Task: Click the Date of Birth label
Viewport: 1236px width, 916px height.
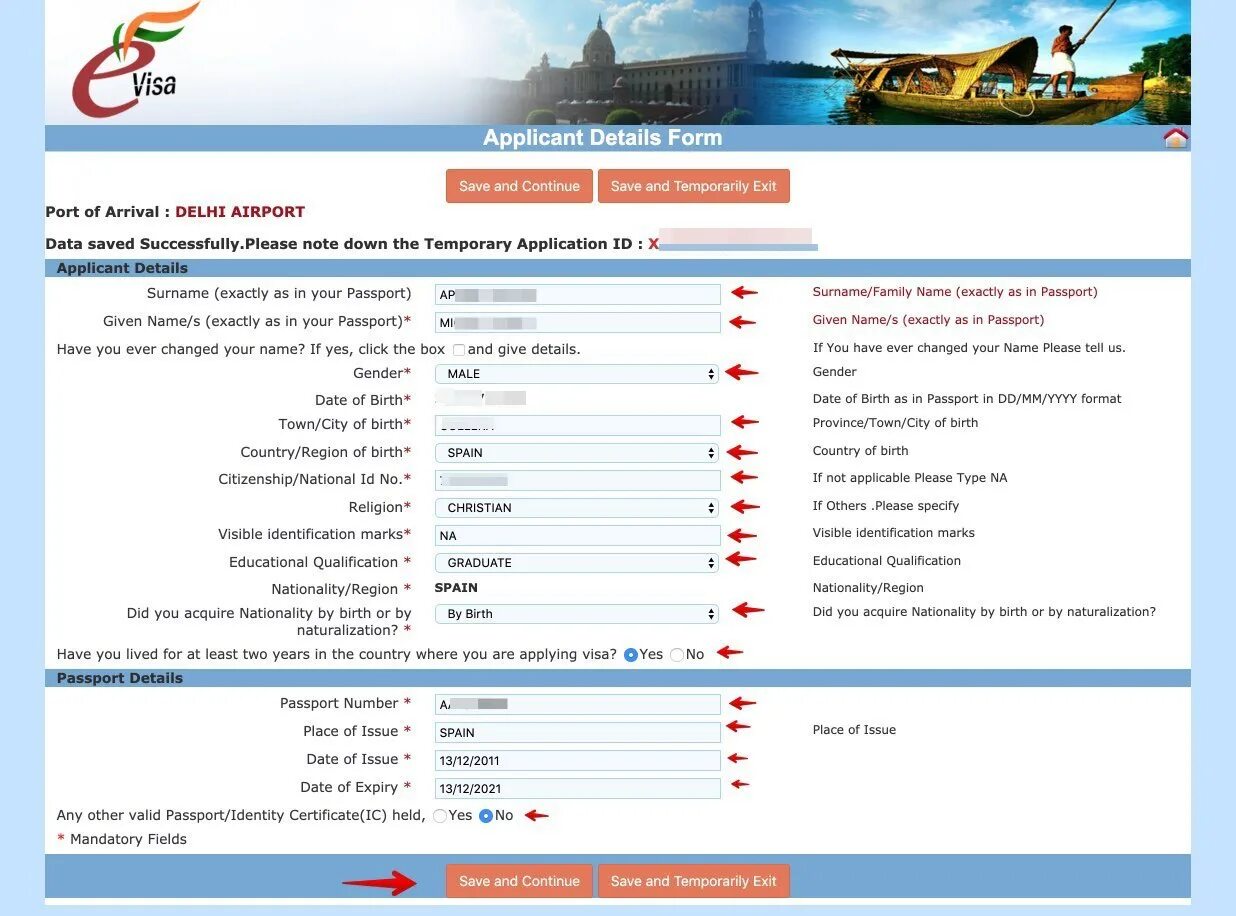Action: click(x=363, y=400)
